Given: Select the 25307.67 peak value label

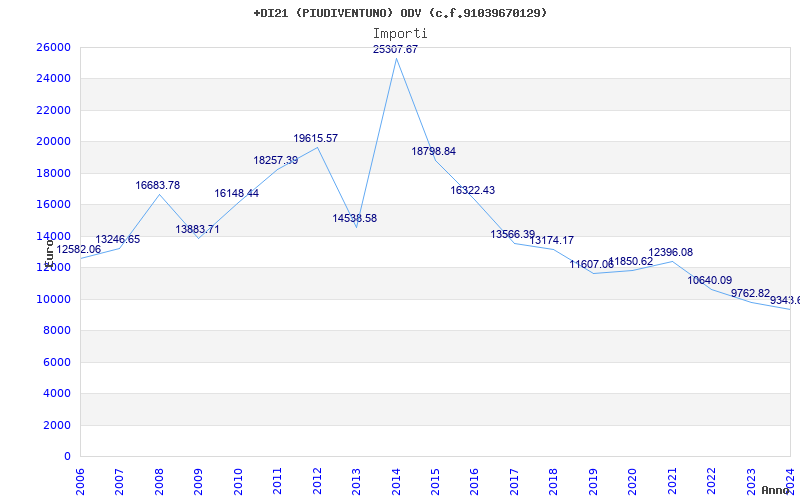Looking at the screenshot, I should (395, 49).
